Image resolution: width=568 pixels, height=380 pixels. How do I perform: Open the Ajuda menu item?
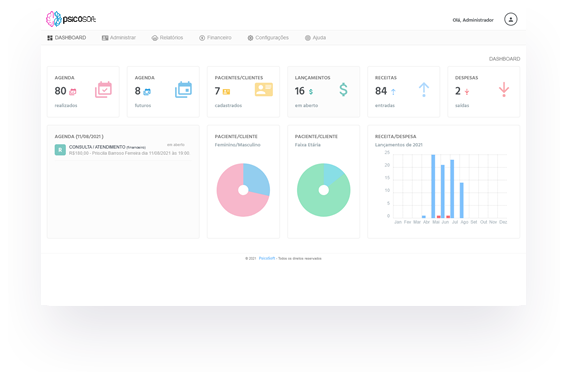click(x=315, y=38)
